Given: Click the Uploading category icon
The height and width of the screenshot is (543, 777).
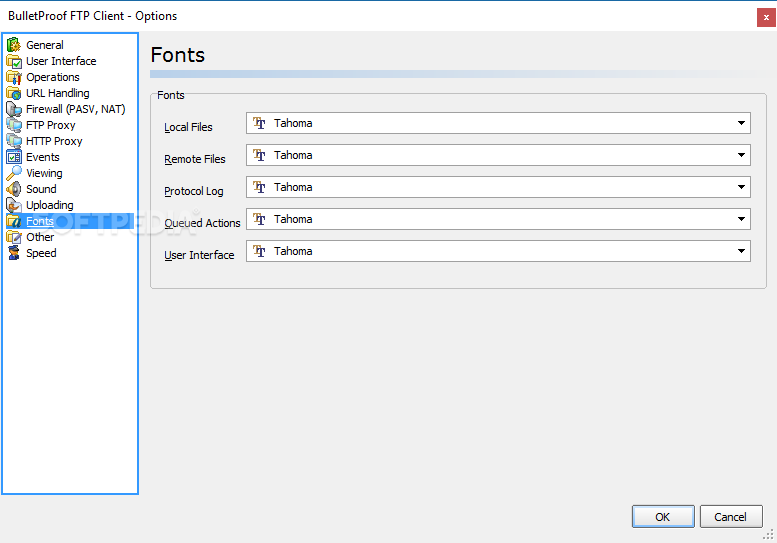Looking at the screenshot, I should (14, 205).
